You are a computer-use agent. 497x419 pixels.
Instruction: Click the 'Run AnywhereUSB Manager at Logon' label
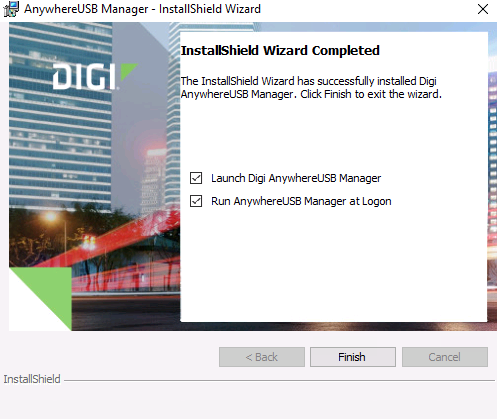click(301, 201)
